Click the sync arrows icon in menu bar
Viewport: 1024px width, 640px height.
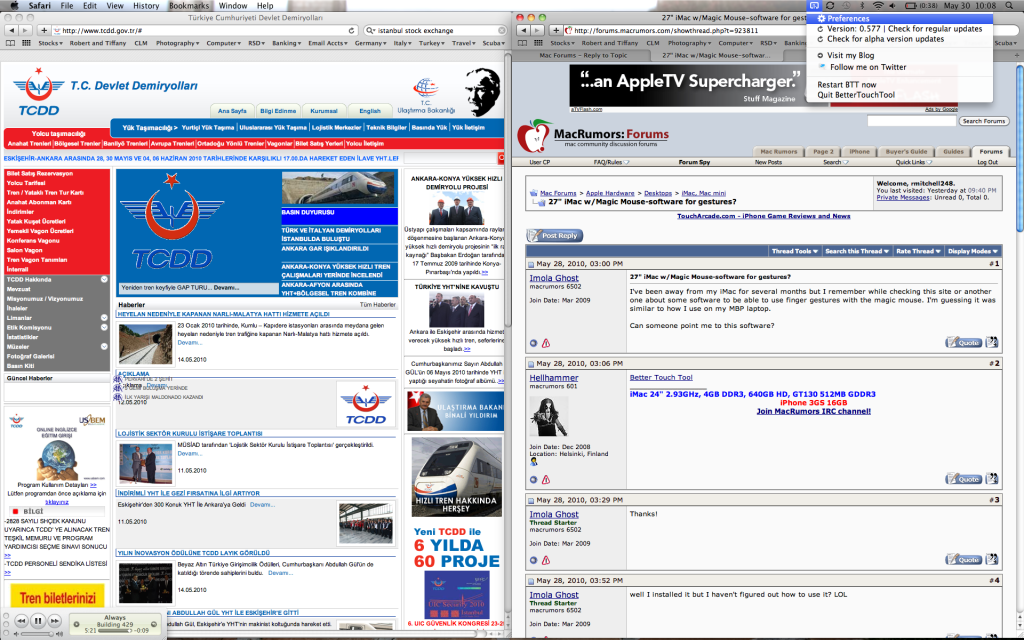[830, 5]
